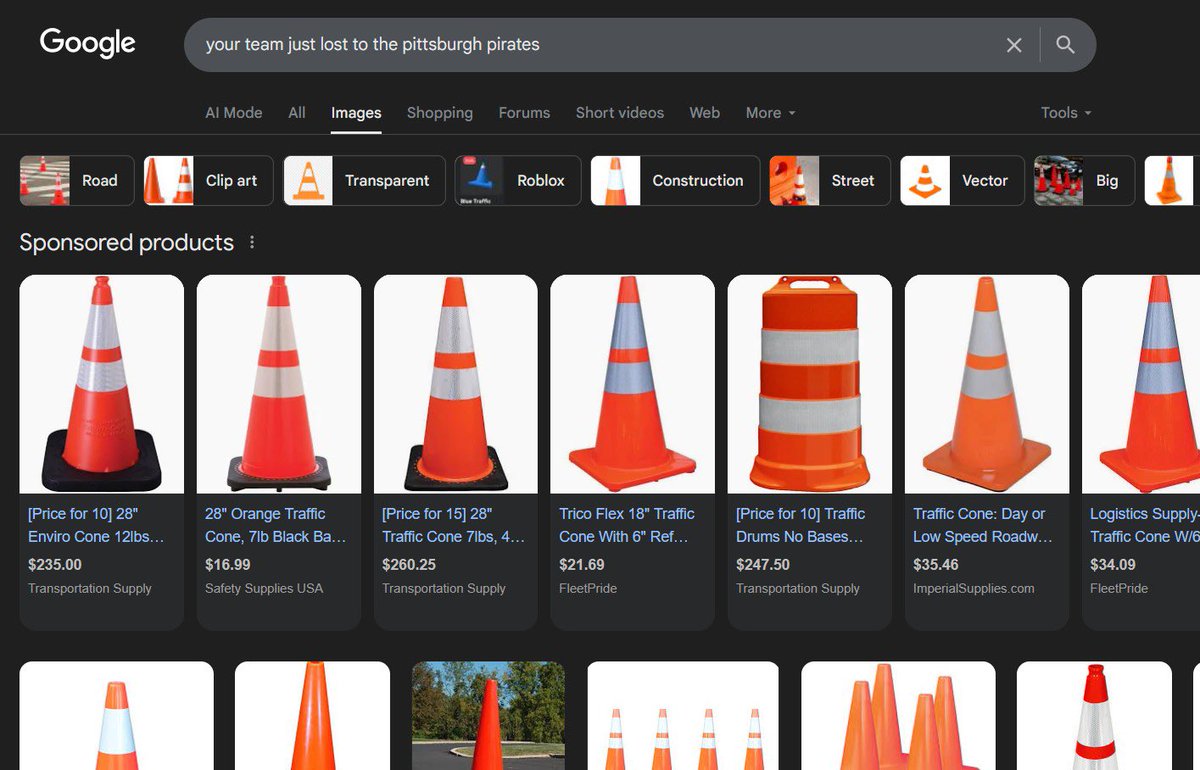1200x770 pixels.
Task: Switch to the All results tab
Action: (297, 113)
